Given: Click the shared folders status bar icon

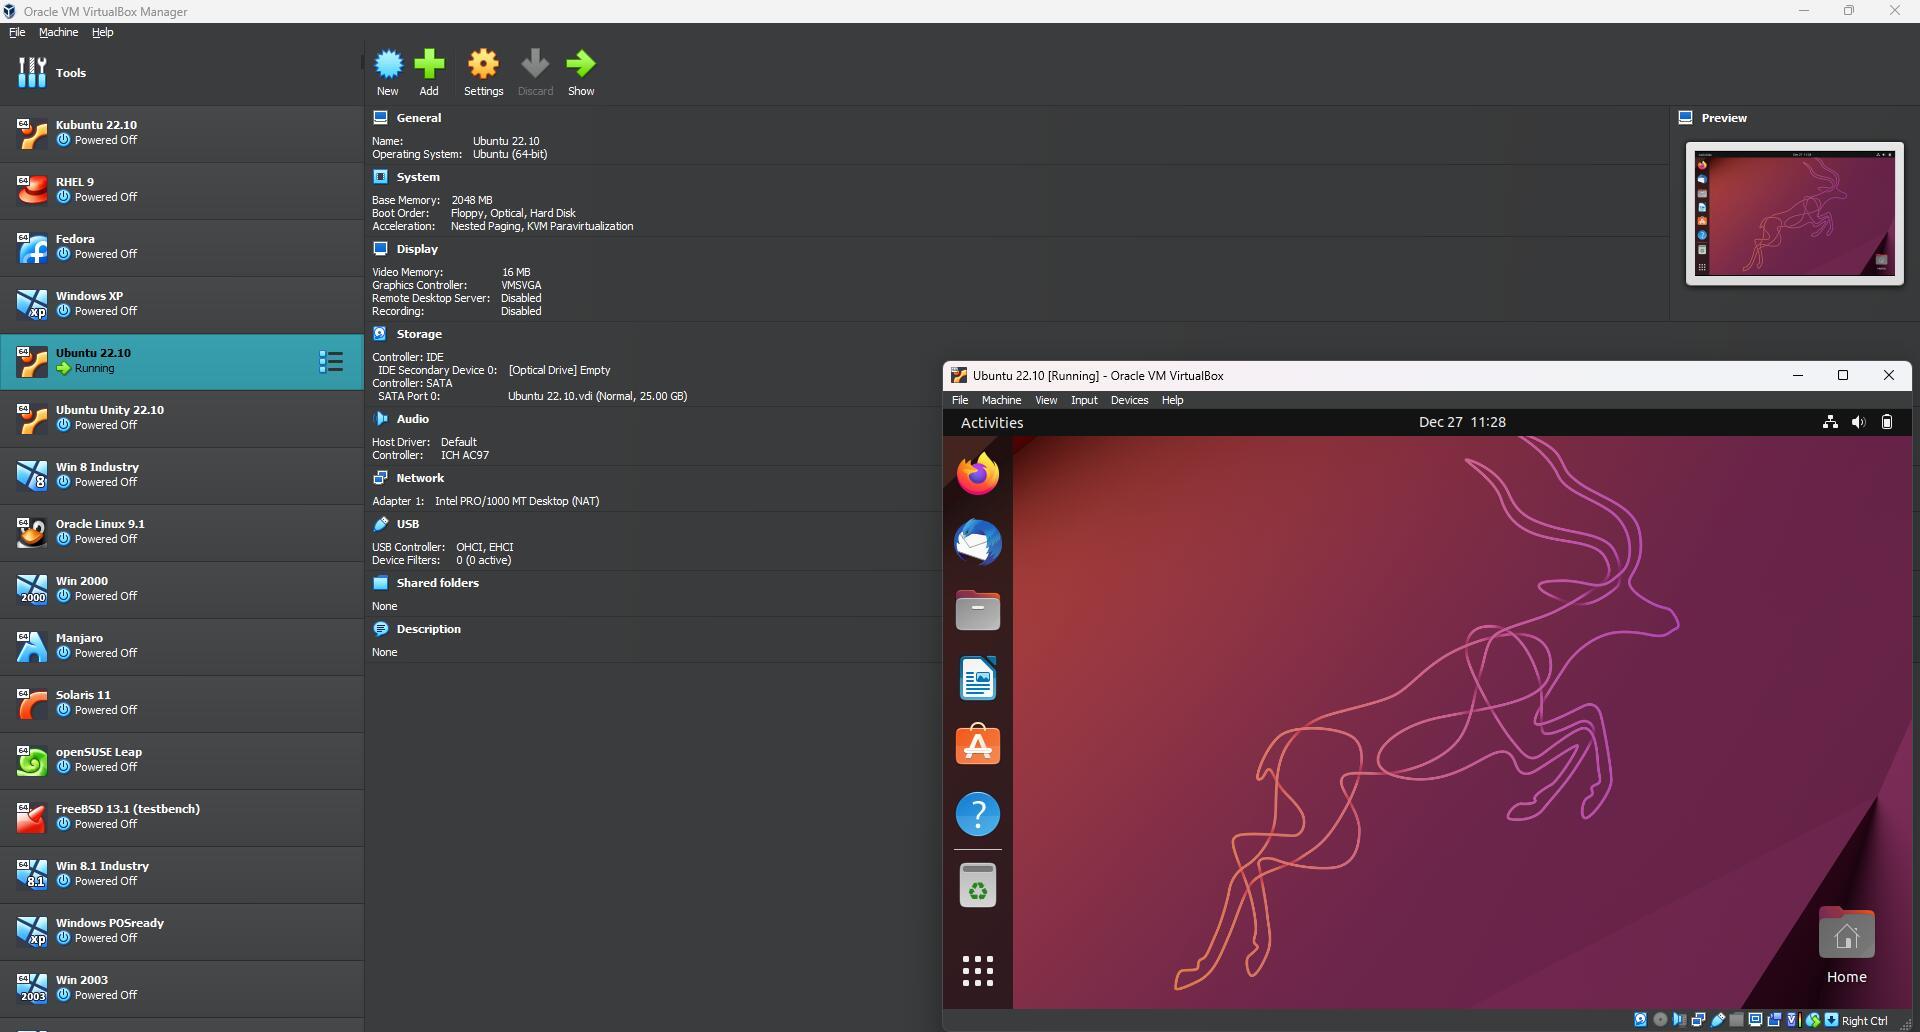Looking at the screenshot, I should (1736, 1020).
